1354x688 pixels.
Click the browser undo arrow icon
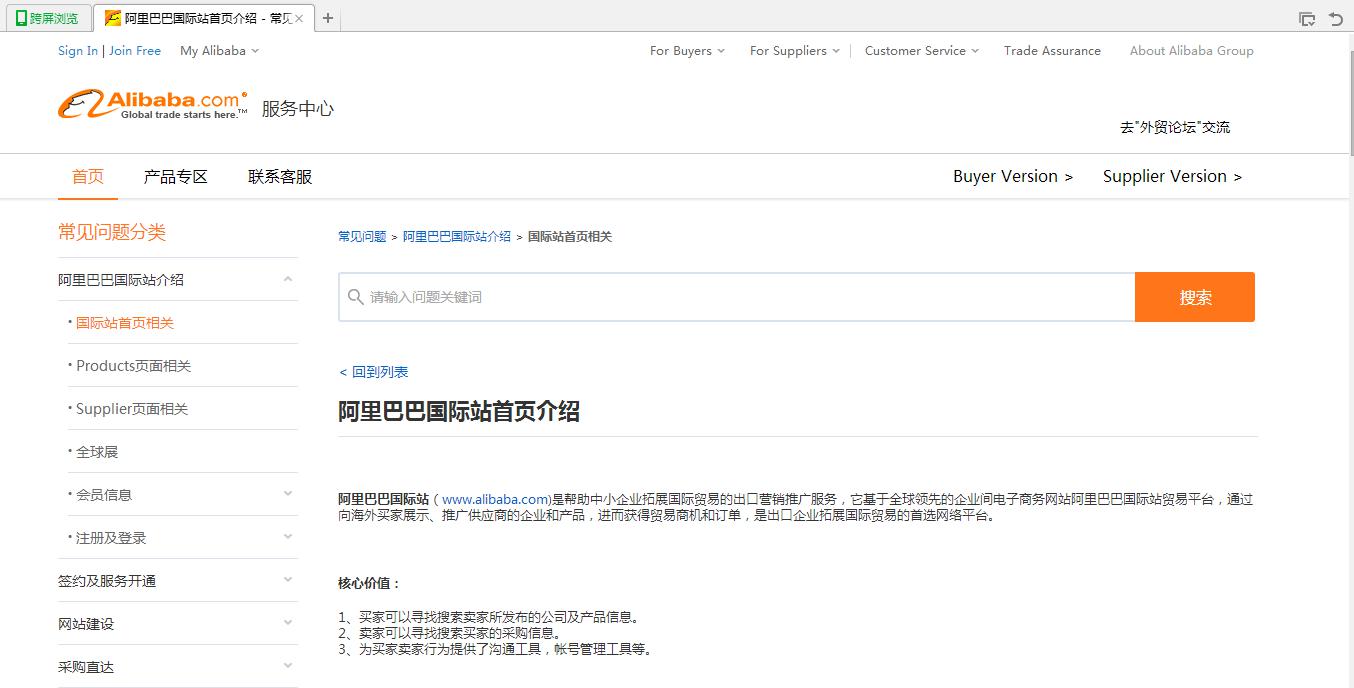coord(1335,19)
